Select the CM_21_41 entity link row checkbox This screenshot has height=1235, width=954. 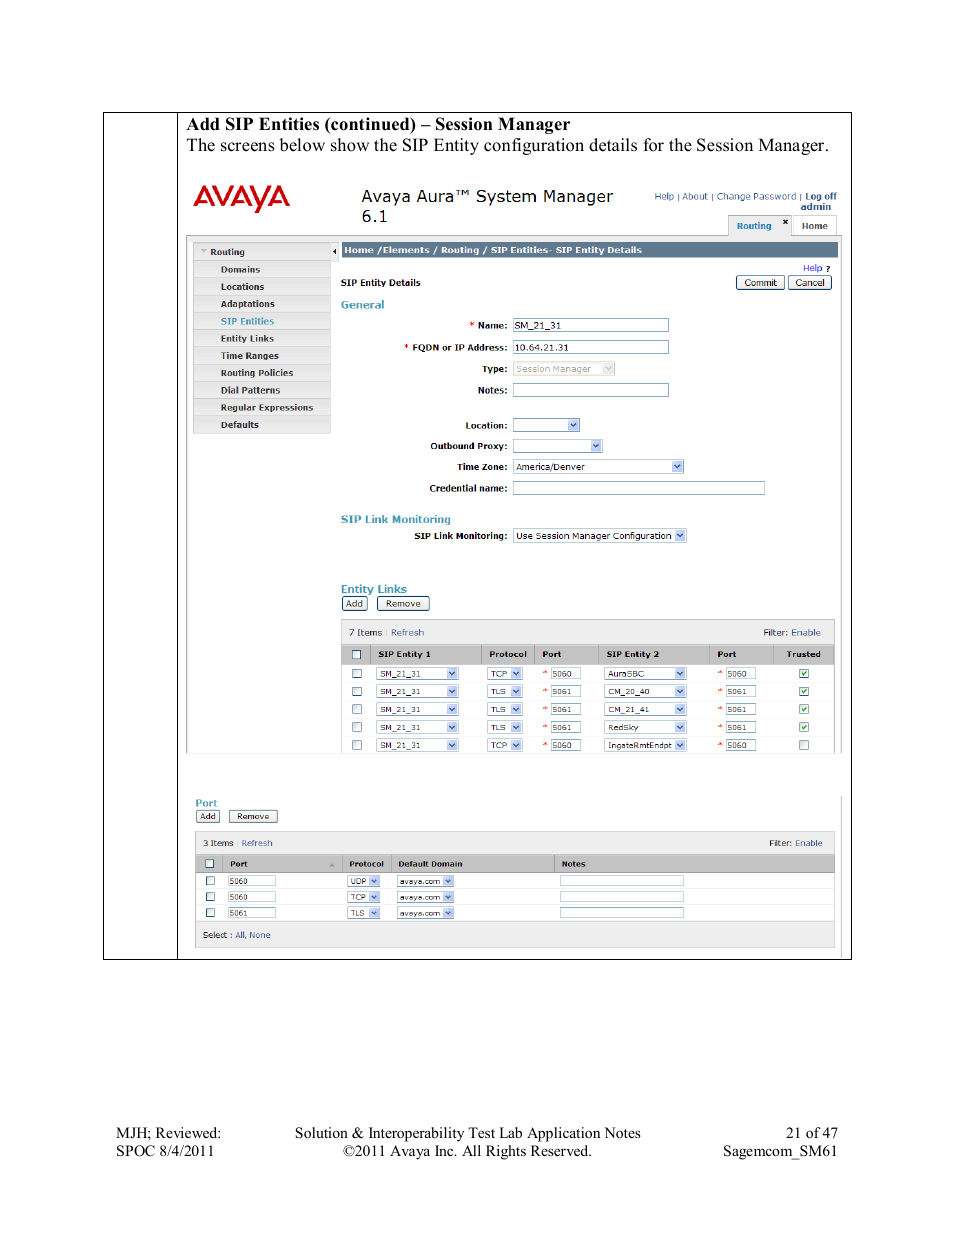357,710
